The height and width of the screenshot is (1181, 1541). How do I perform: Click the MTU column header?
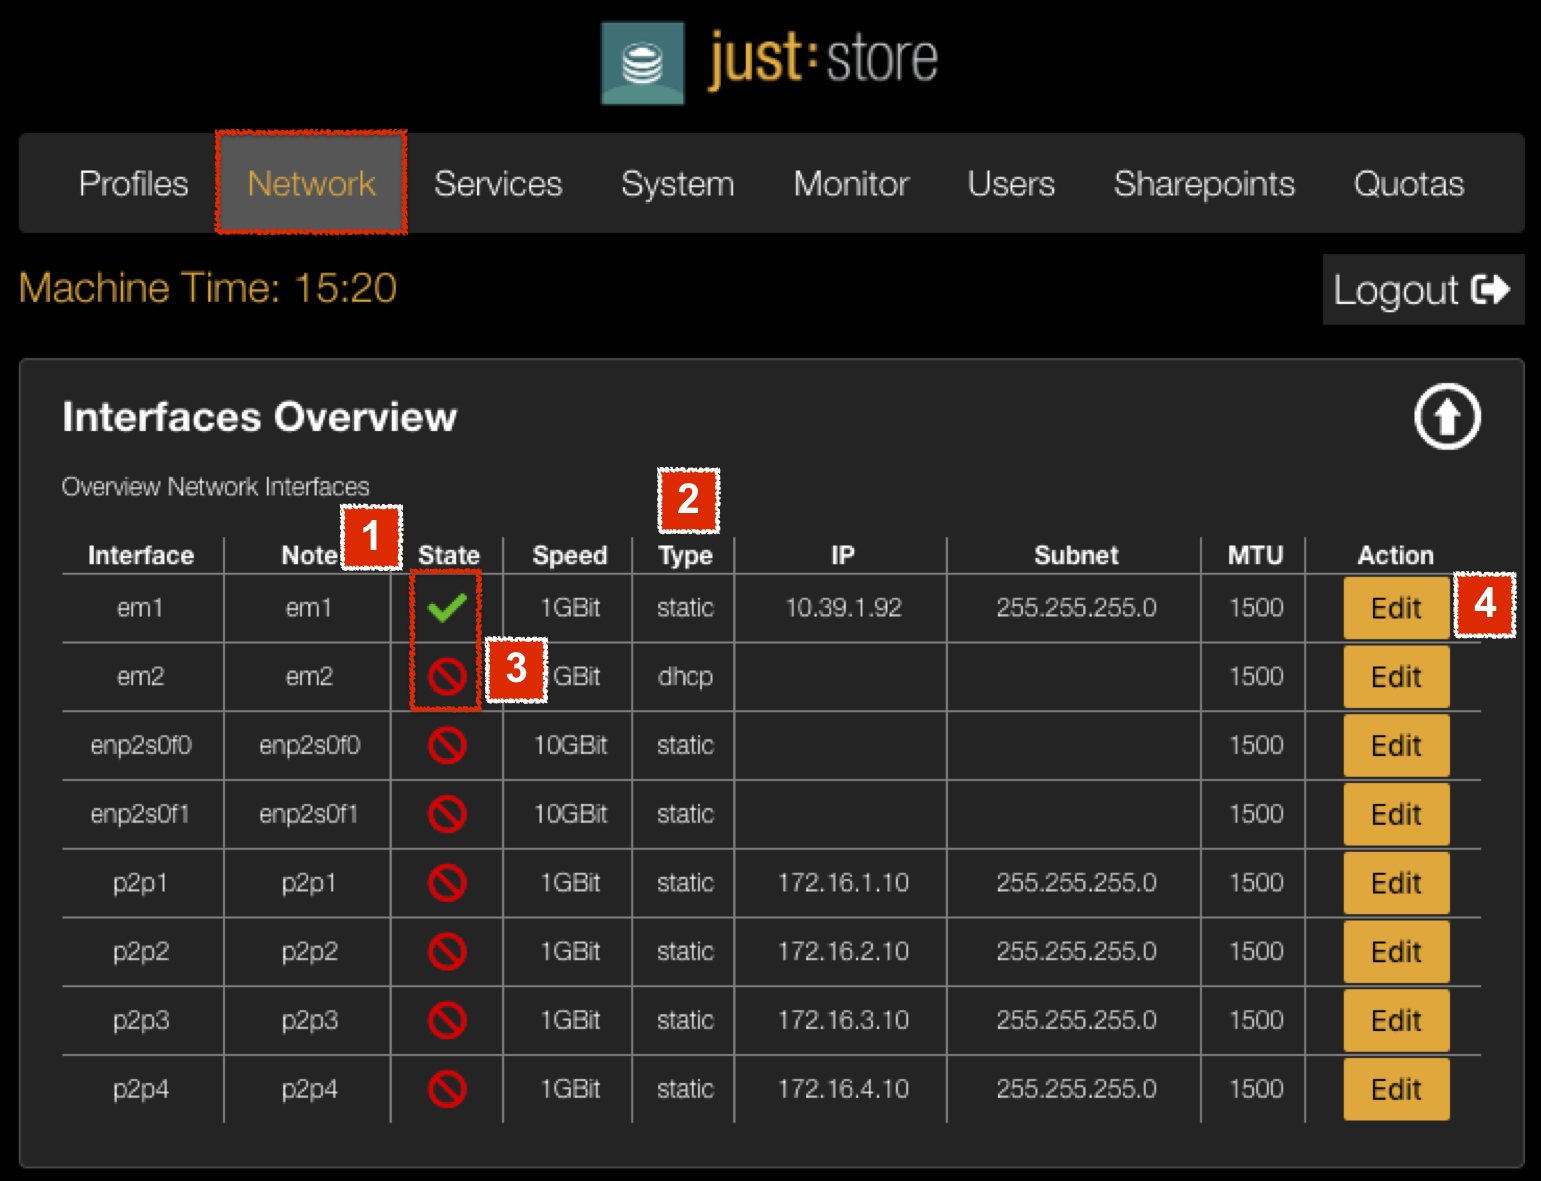[x=1255, y=555]
